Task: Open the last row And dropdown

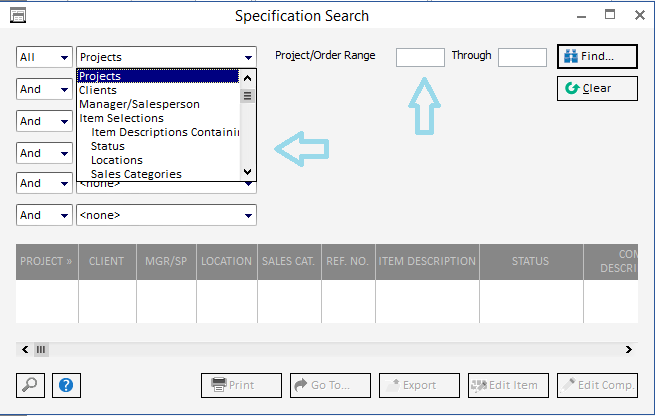Action: tap(44, 215)
